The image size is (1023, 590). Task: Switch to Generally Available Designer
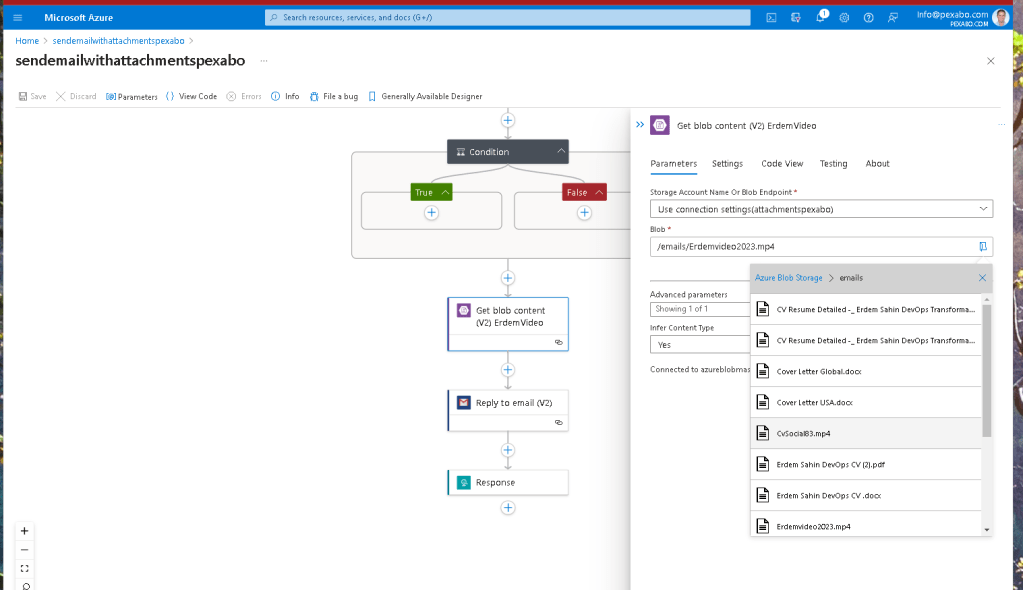point(425,96)
